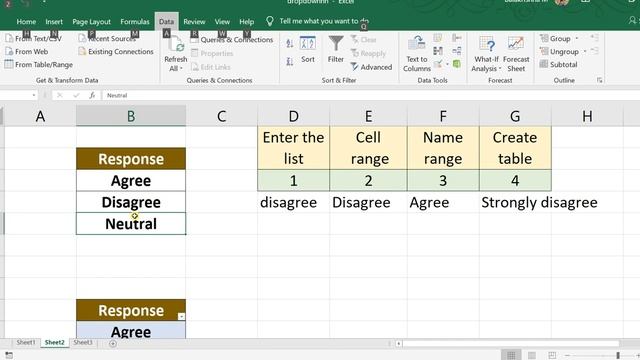This screenshot has height=360, width=640.
Task: Import data From Text/CSV
Action: pyautogui.click(x=33, y=38)
